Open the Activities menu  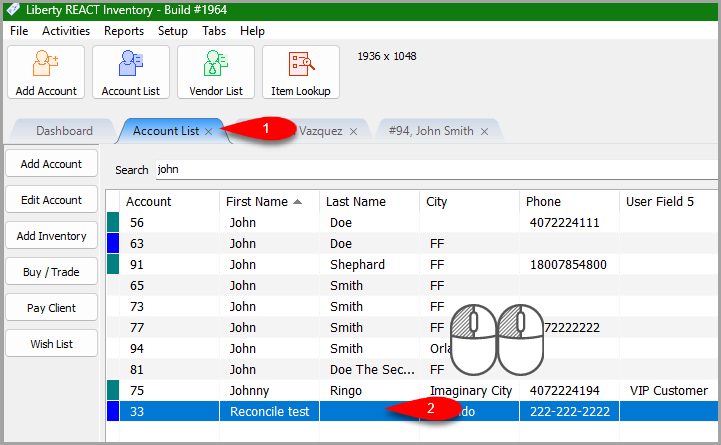coord(66,31)
